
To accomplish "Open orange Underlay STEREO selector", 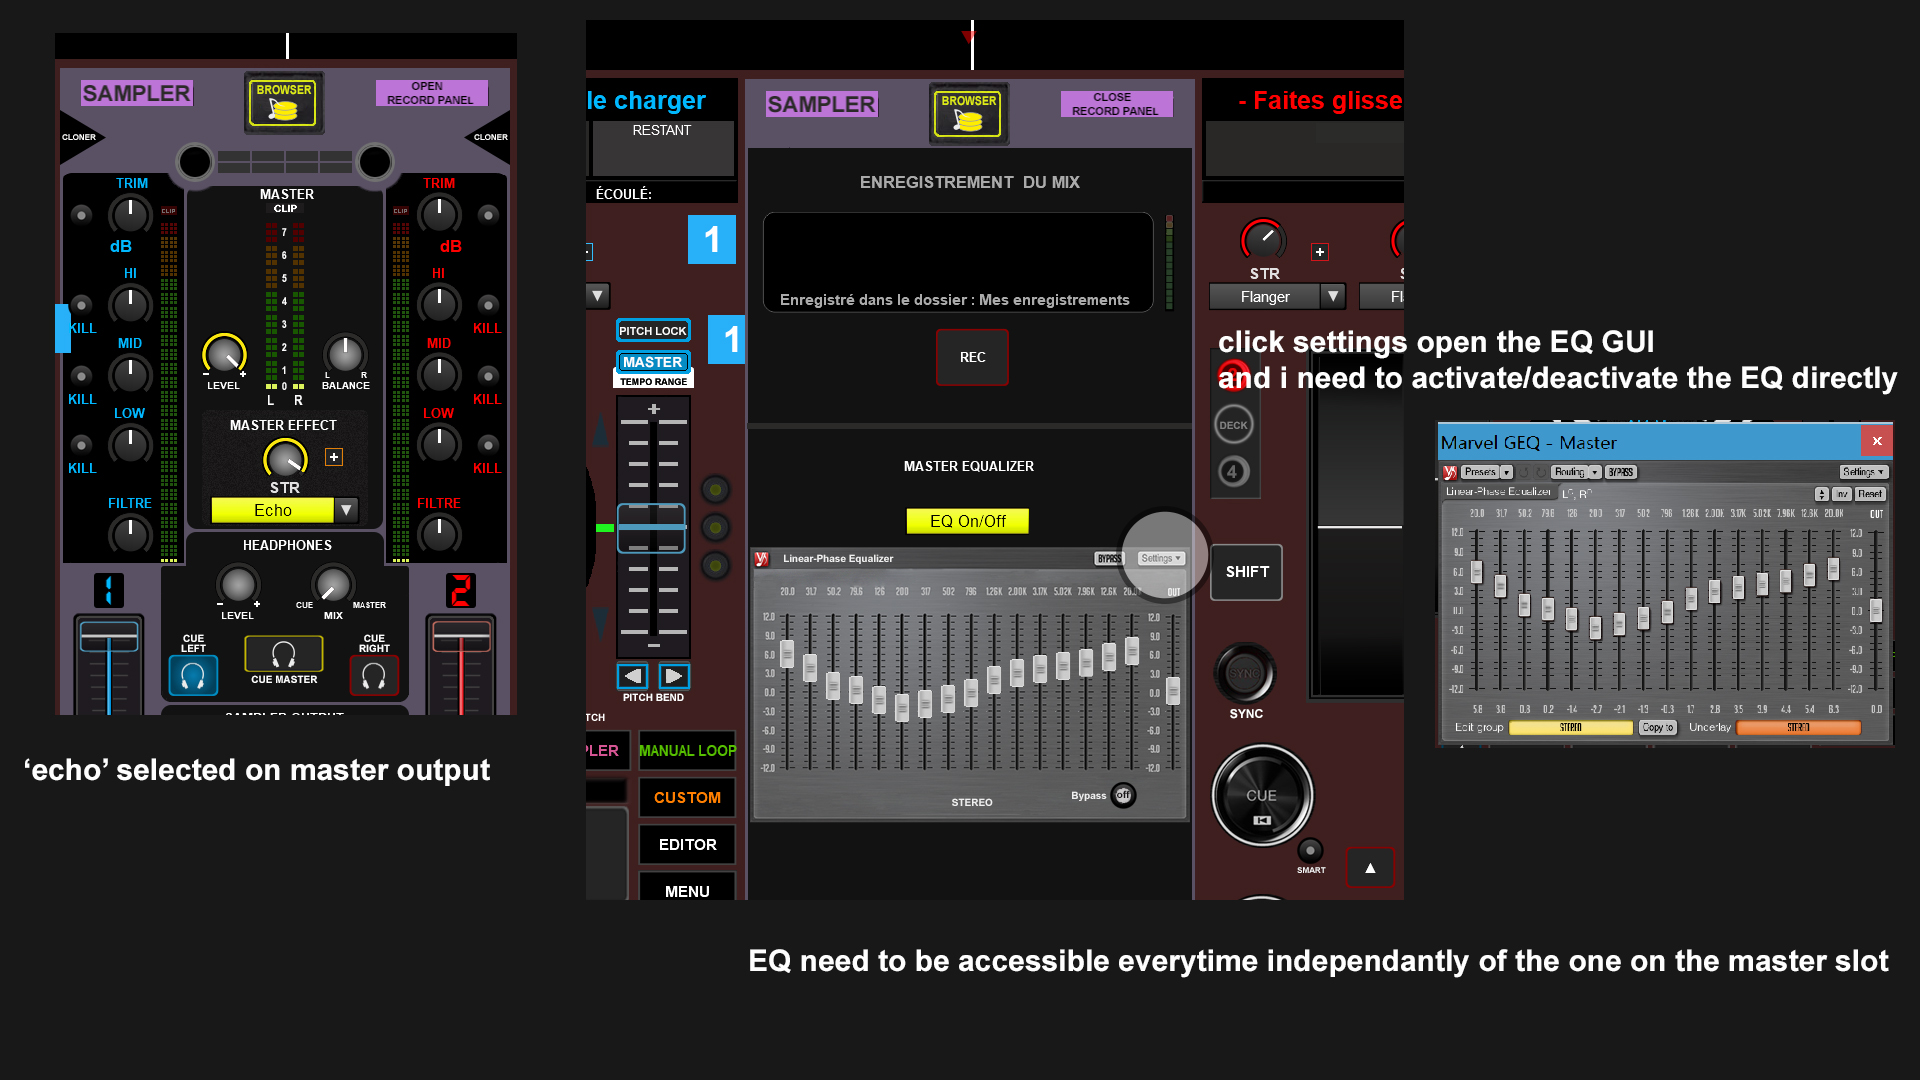I will point(1798,728).
